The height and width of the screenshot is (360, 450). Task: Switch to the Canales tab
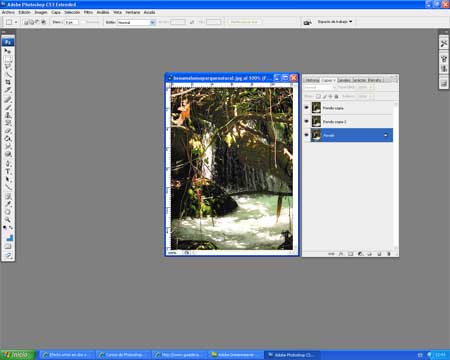[x=344, y=80]
